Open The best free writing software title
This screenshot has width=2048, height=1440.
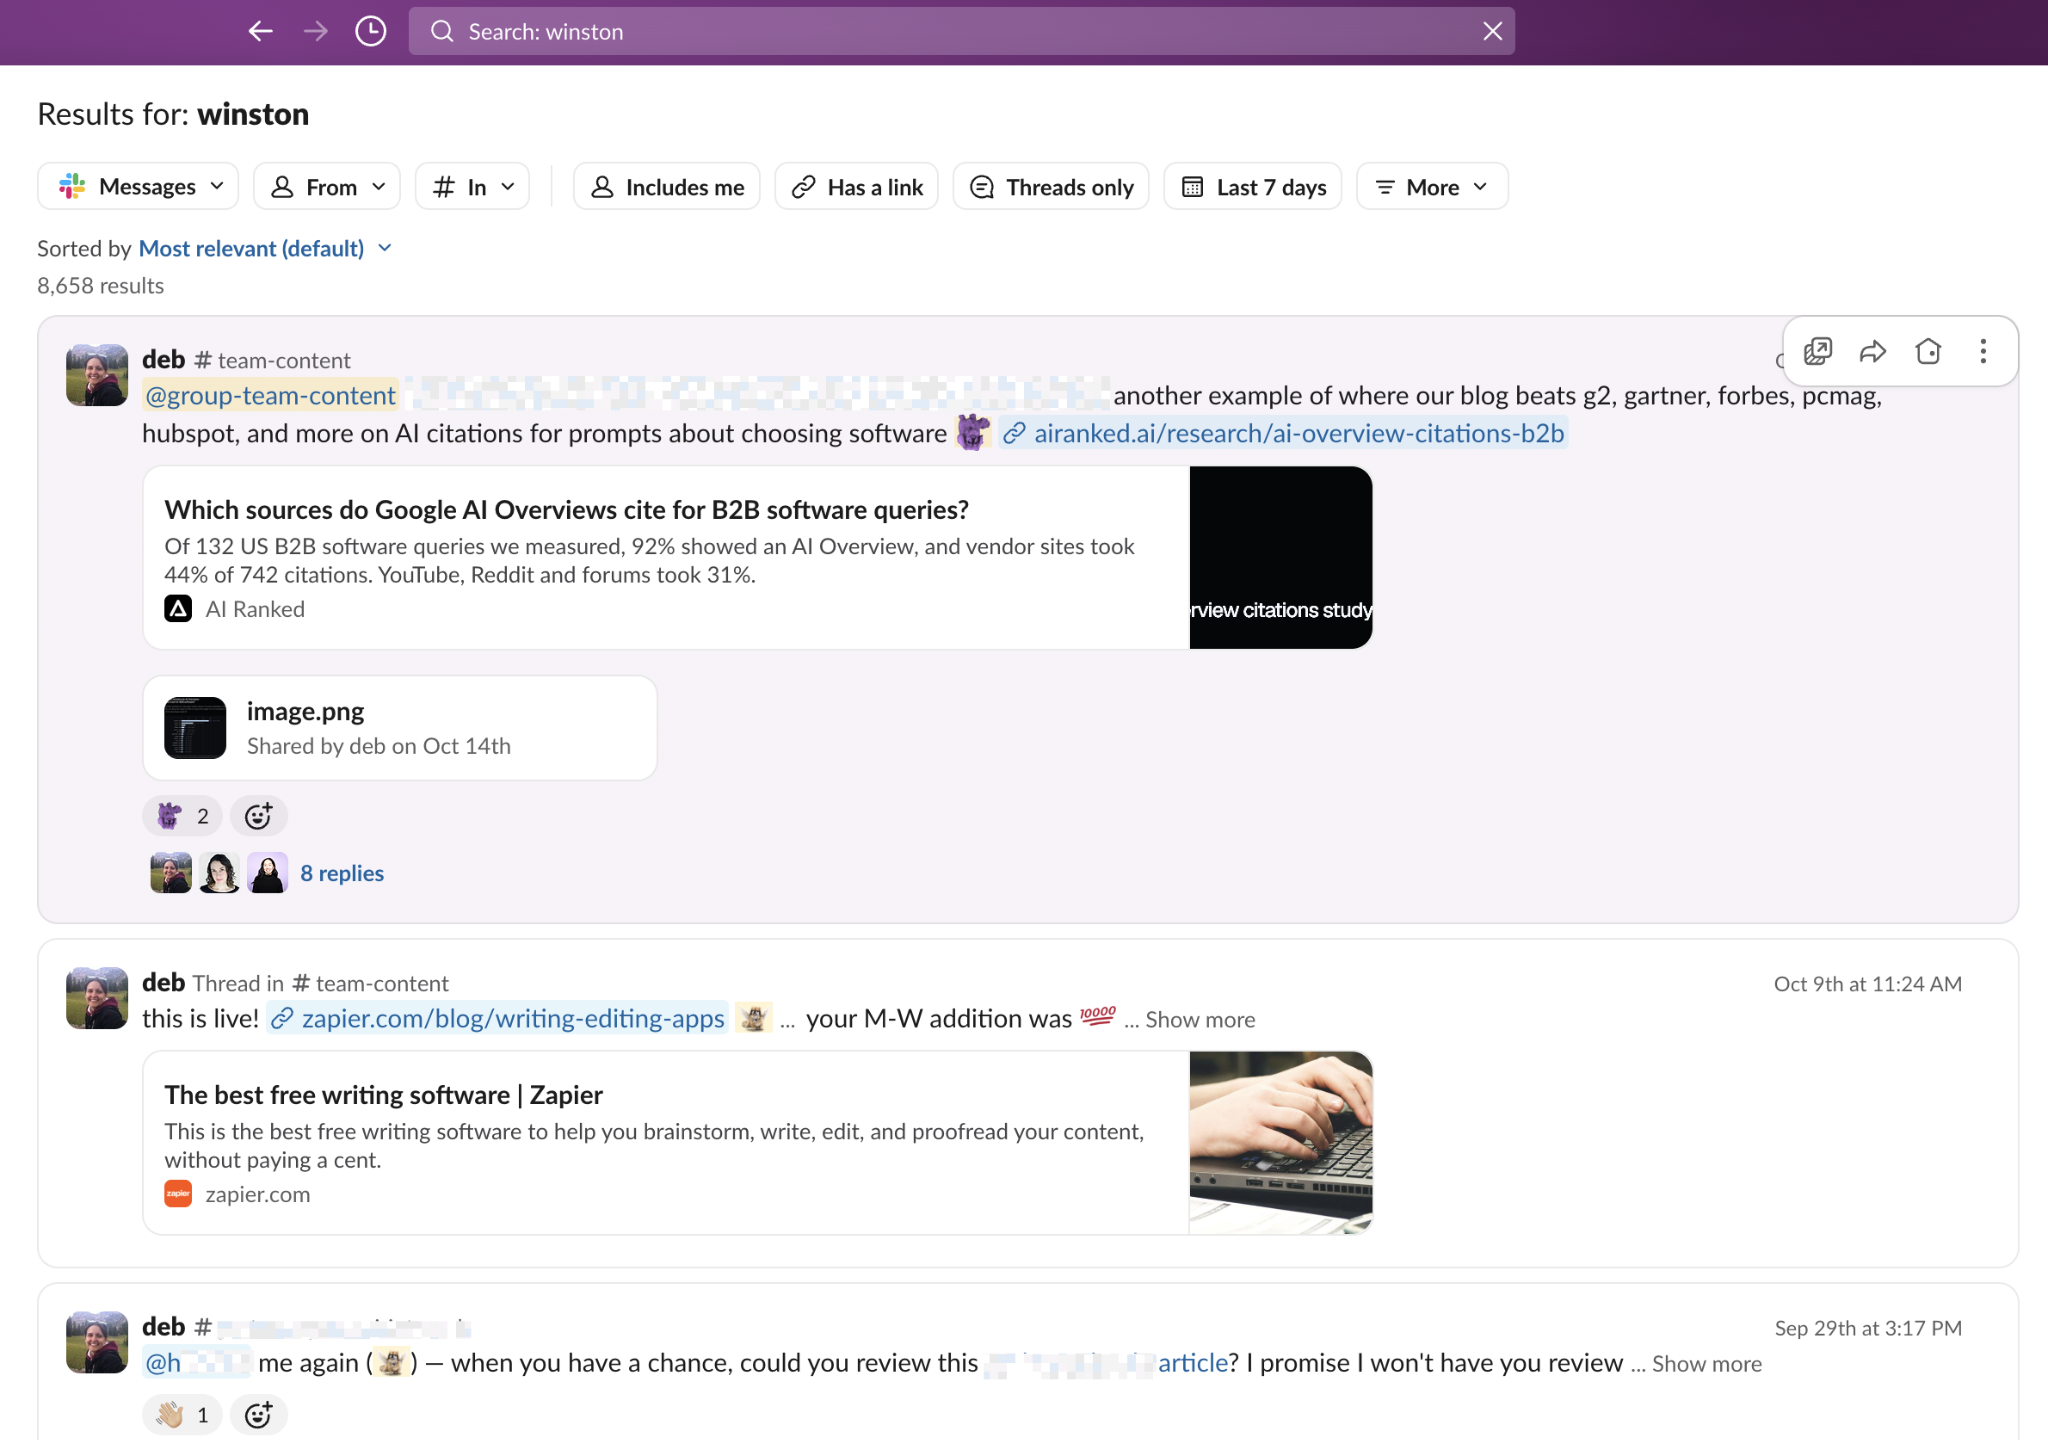point(383,1095)
